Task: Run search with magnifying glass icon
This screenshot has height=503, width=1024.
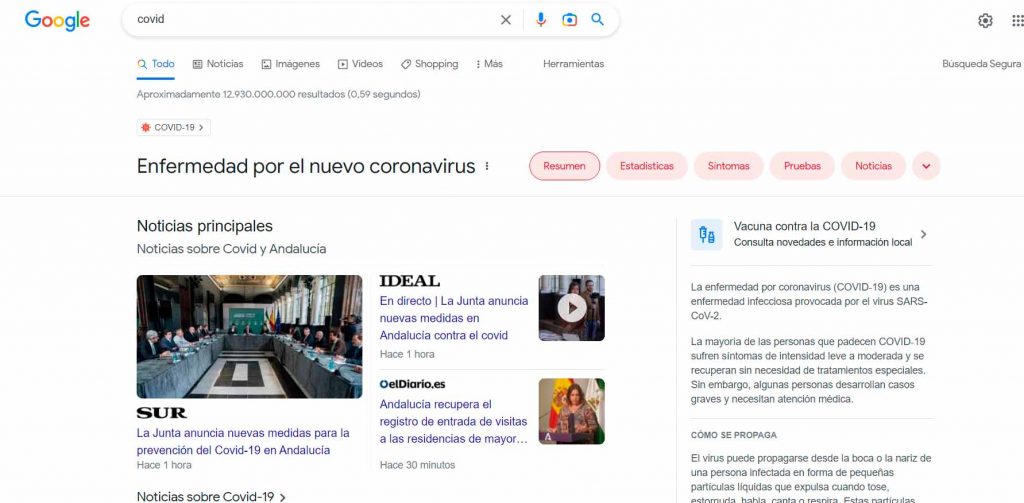Action: click(x=598, y=20)
